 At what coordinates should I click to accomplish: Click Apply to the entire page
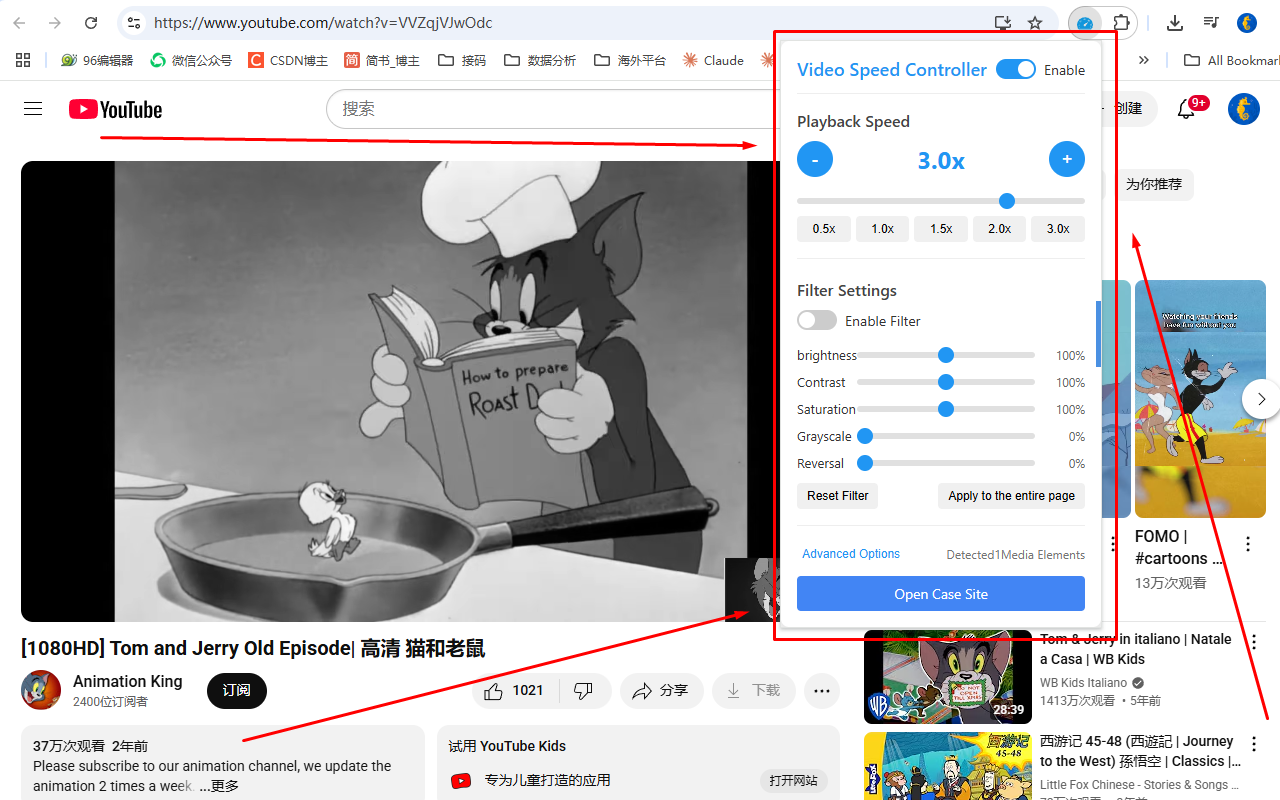click(x=1011, y=496)
